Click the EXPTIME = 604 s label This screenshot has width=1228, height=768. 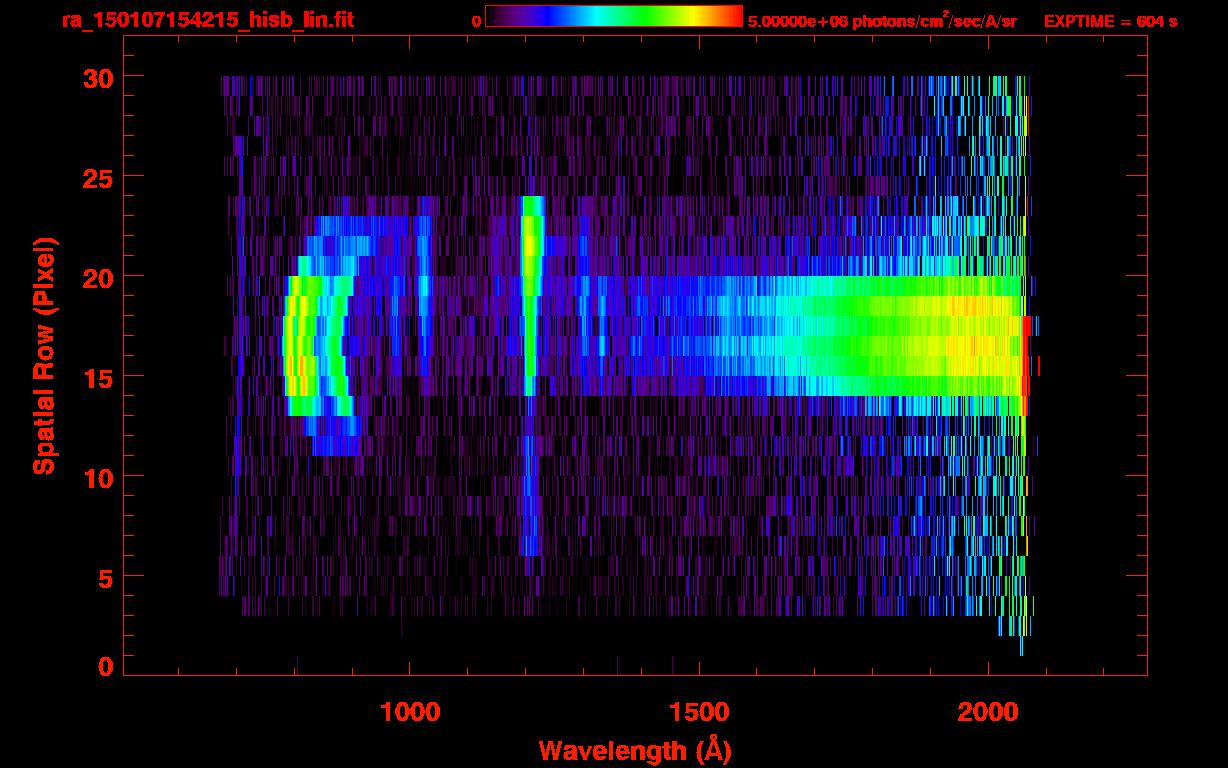(x=1110, y=21)
